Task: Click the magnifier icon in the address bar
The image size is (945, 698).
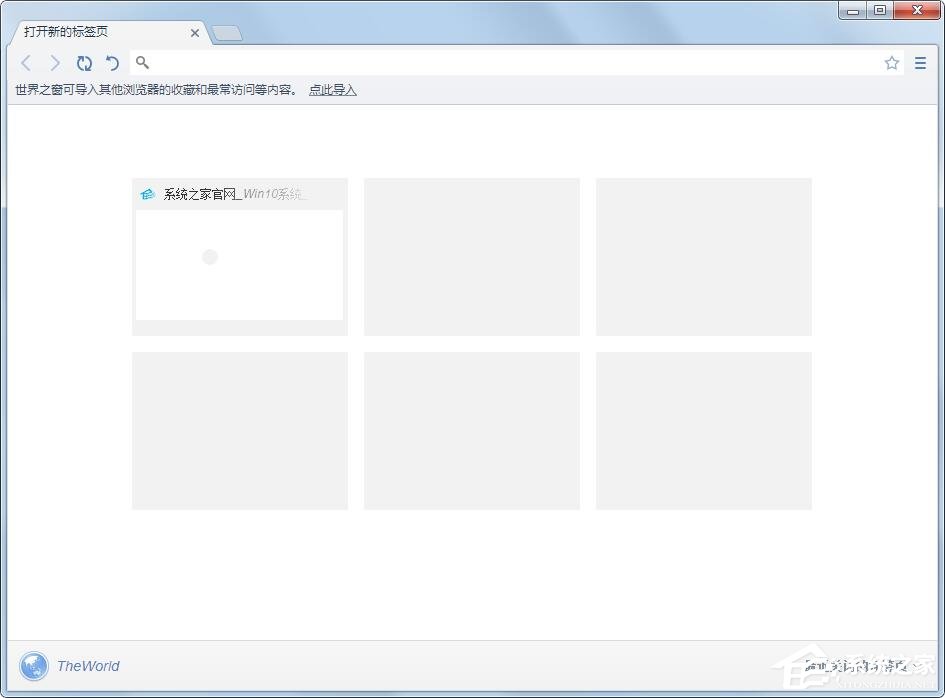Action: pyautogui.click(x=143, y=63)
